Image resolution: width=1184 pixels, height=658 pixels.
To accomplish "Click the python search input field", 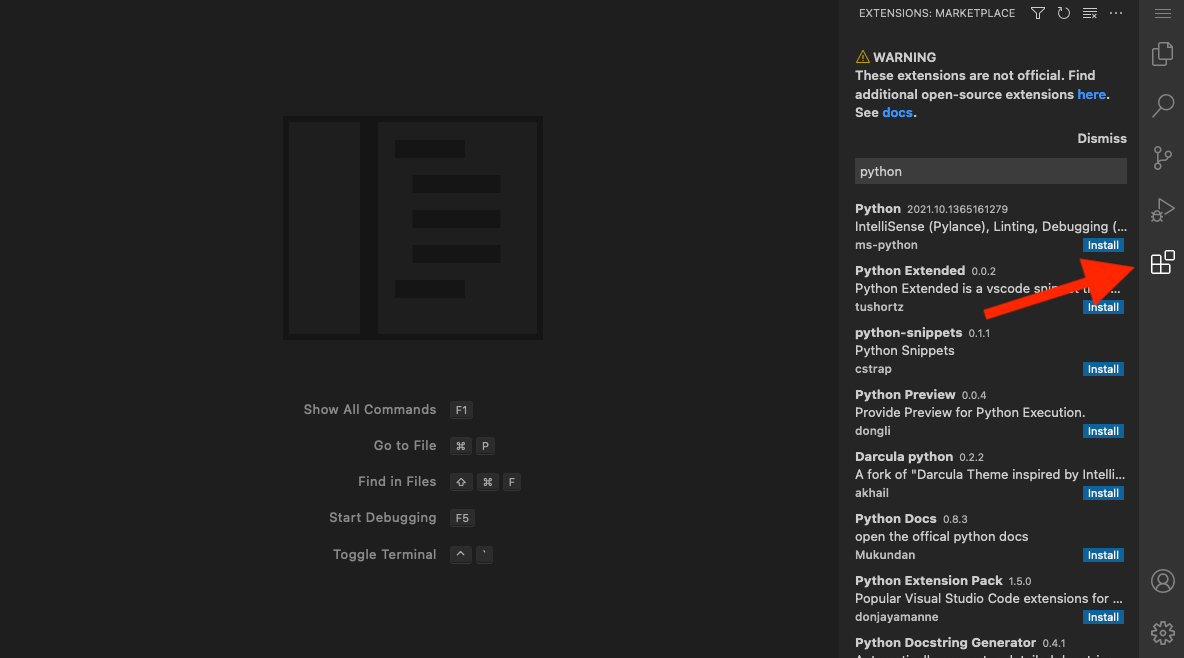I will [x=990, y=171].
